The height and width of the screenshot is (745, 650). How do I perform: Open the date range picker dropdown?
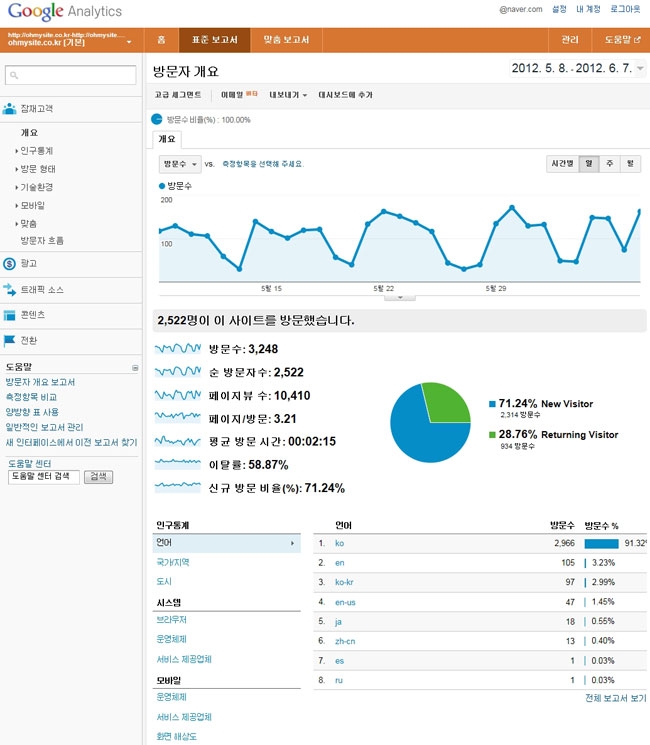(x=640, y=68)
